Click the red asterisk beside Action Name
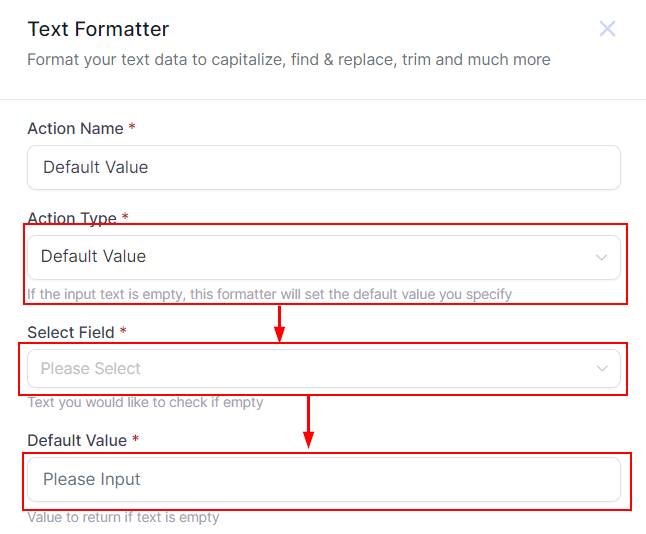 pyautogui.click(x=133, y=129)
